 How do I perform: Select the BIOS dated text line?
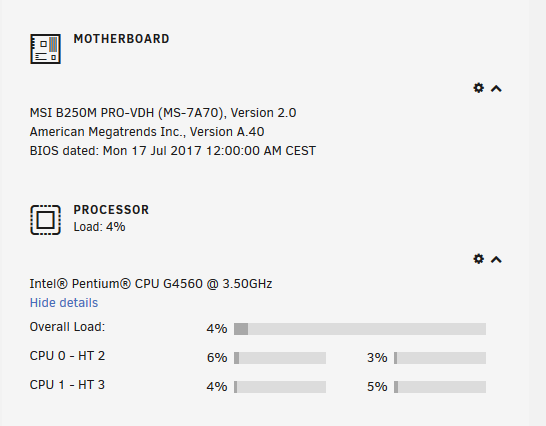click(x=173, y=151)
